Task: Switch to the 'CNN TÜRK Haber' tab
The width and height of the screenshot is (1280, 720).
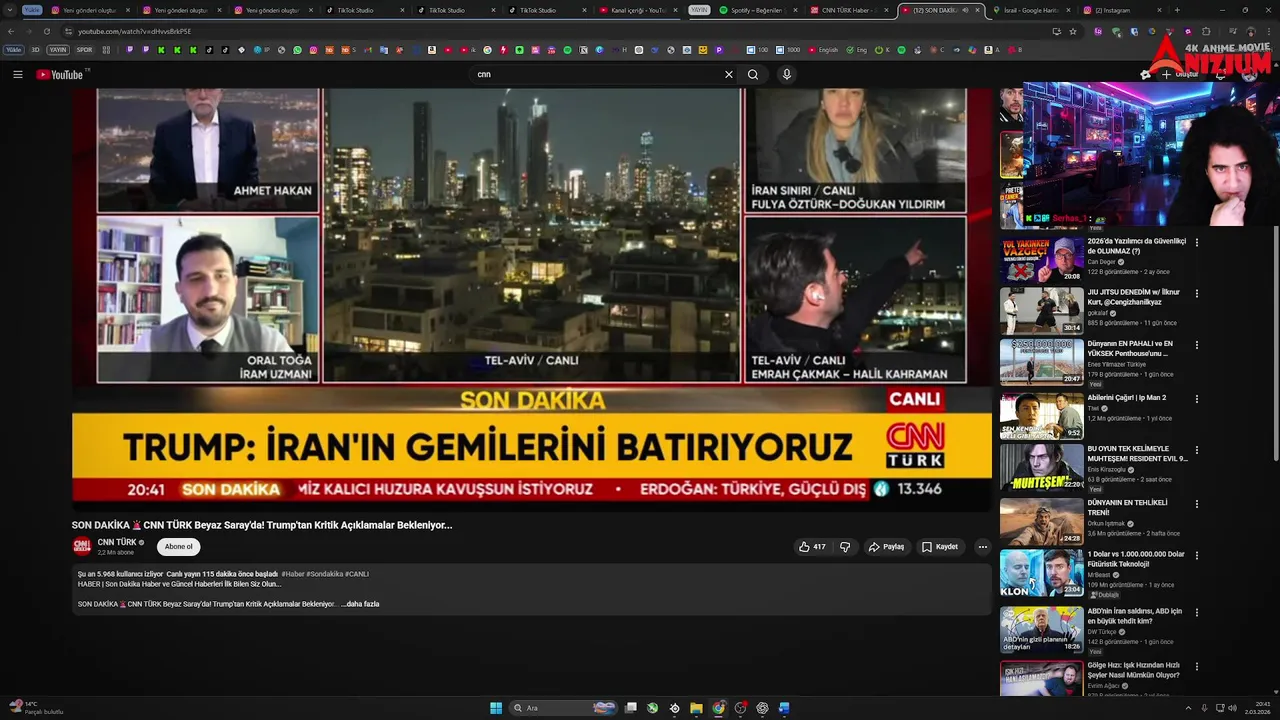Action: (850, 10)
